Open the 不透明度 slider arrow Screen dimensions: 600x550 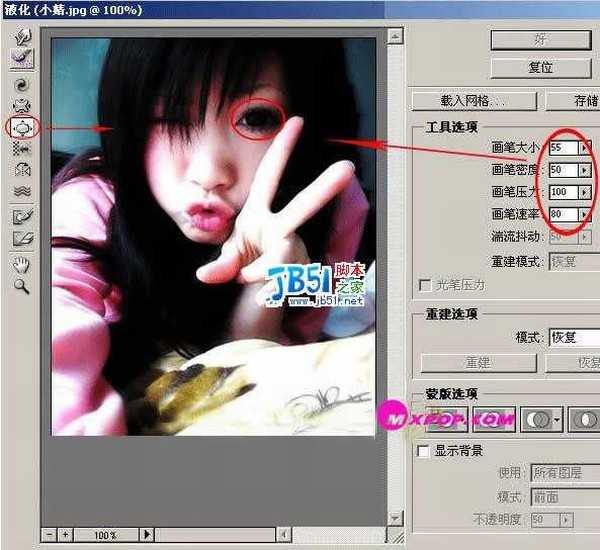pos(566,520)
